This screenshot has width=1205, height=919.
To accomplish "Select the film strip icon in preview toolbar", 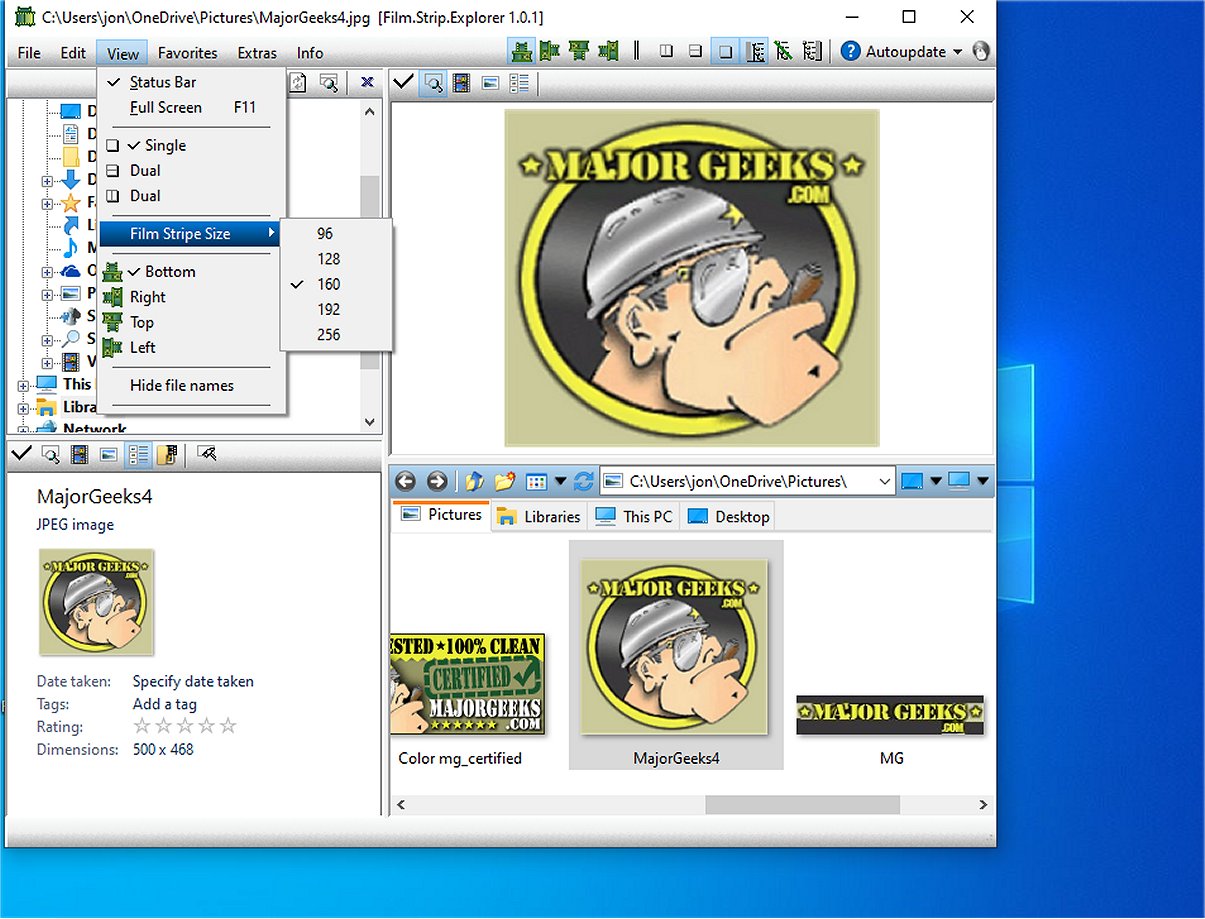I will 460,83.
